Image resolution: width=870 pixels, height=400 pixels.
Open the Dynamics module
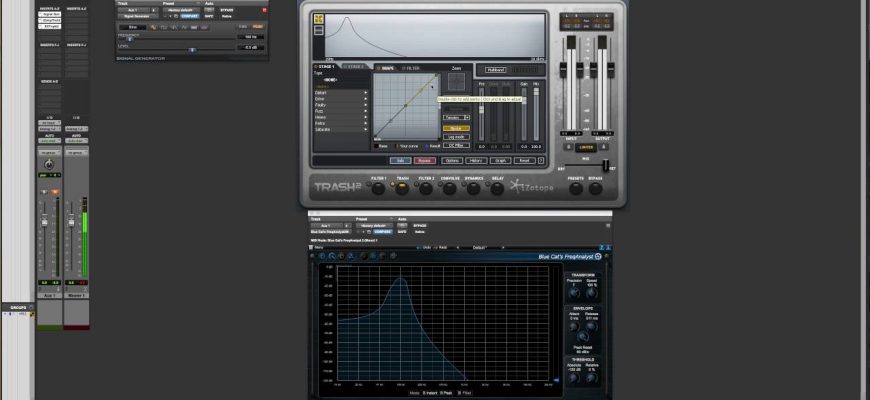pyautogui.click(x=474, y=186)
